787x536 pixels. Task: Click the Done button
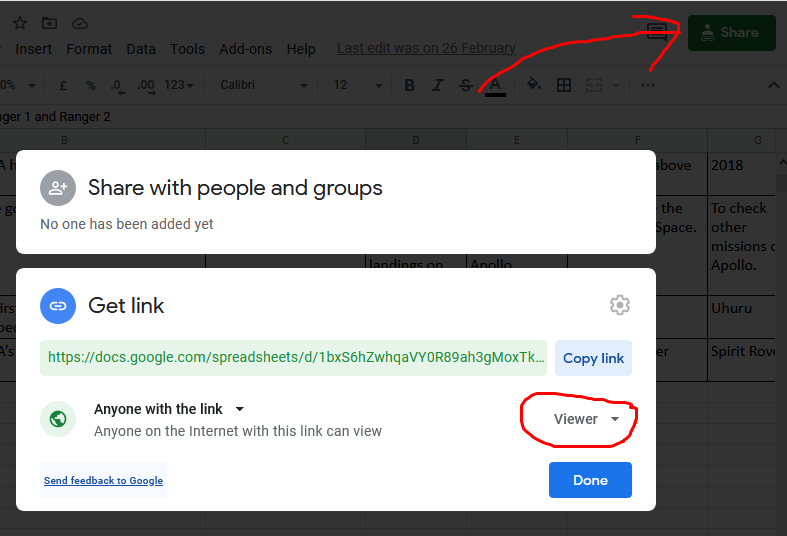[x=590, y=480]
